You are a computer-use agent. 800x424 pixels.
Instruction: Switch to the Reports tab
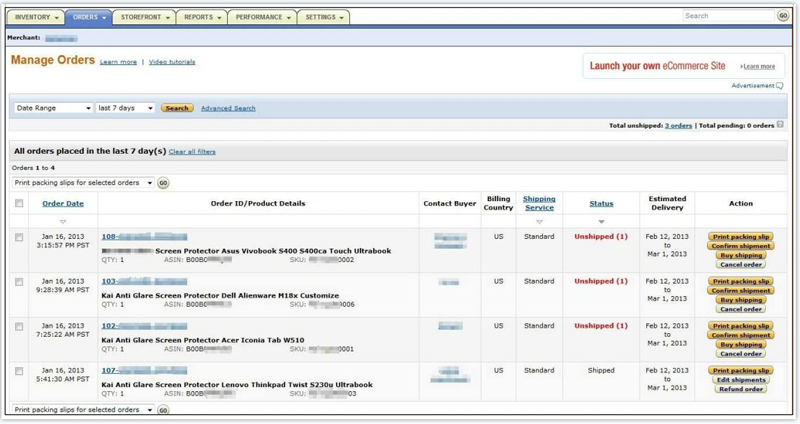tap(203, 17)
